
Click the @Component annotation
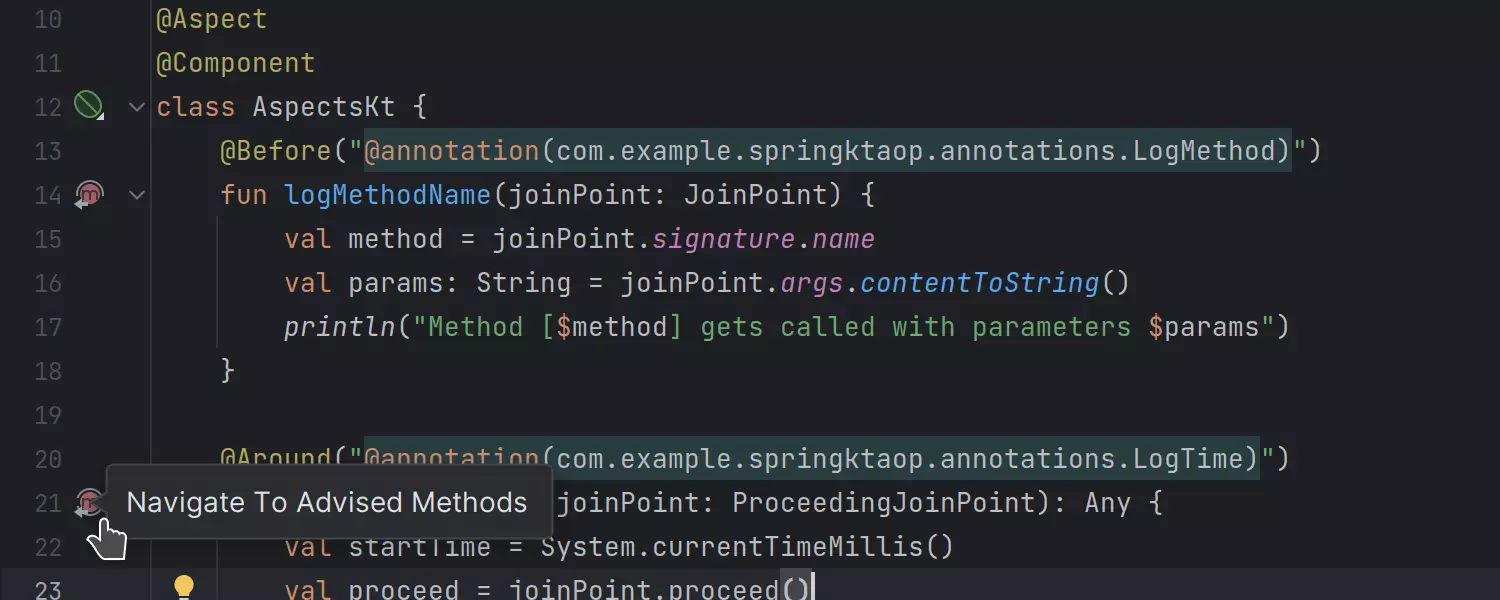(235, 63)
